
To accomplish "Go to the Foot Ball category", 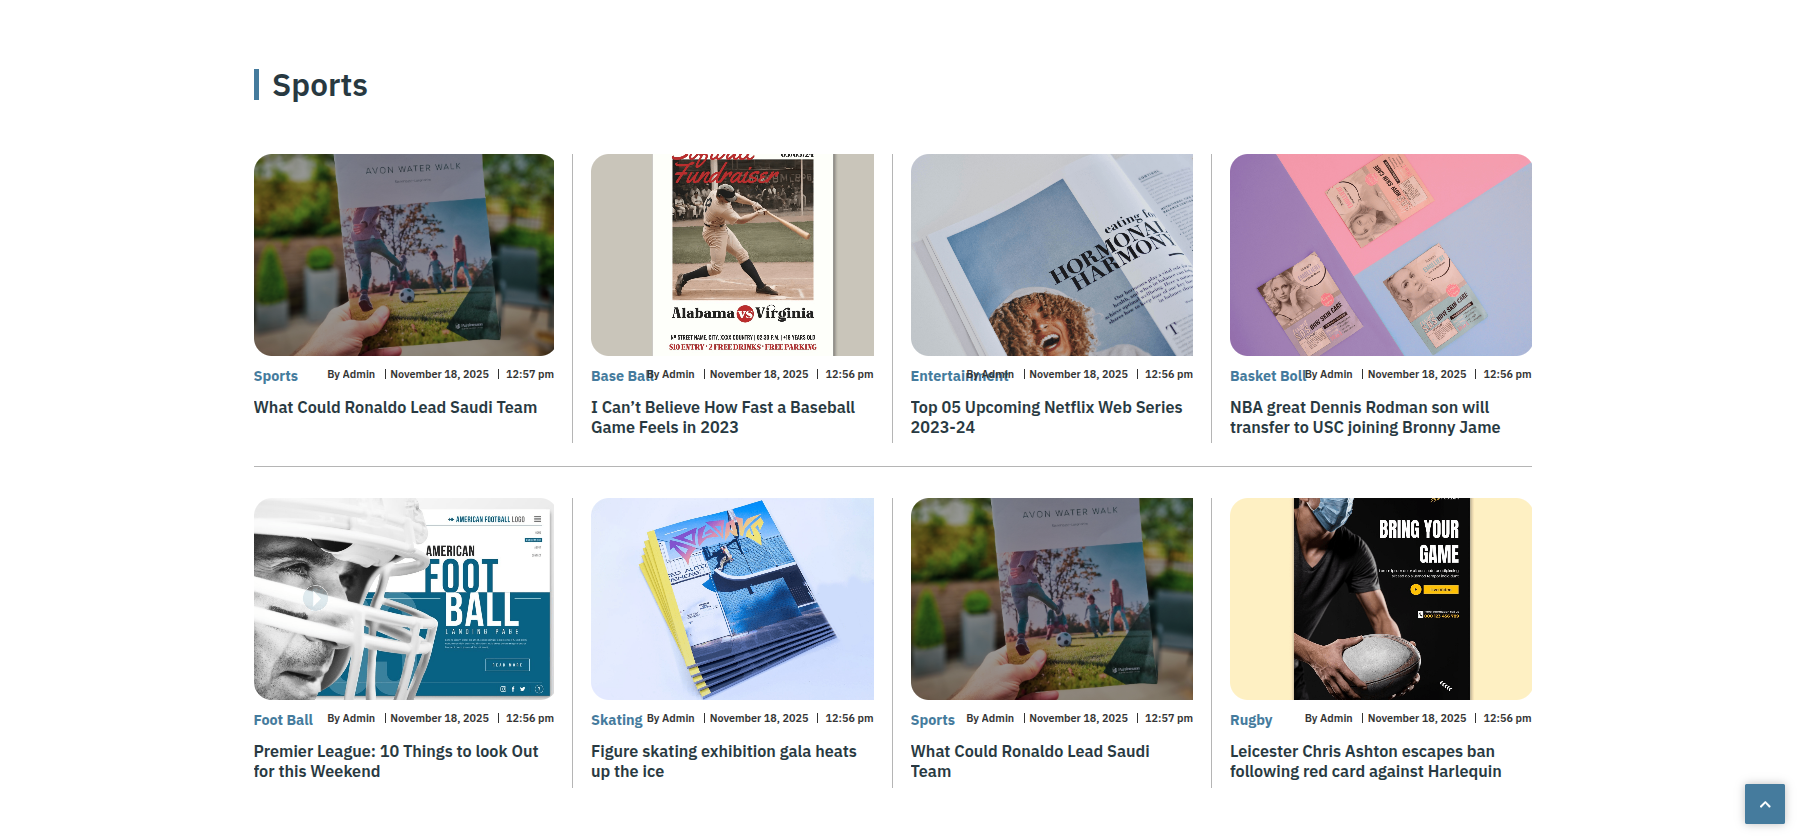I will pos(283,720).
